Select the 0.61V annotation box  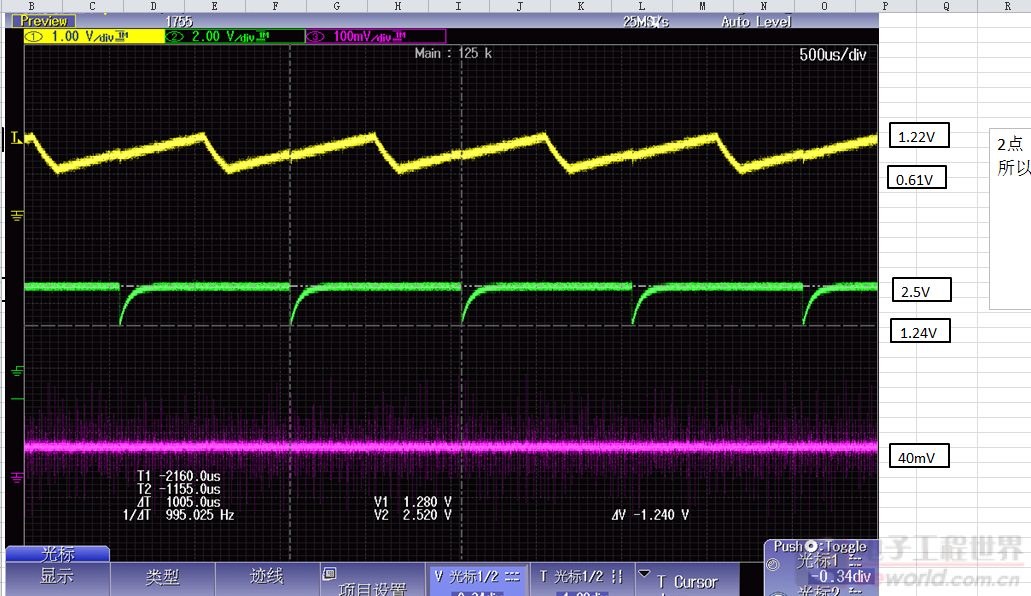[917, 178]
